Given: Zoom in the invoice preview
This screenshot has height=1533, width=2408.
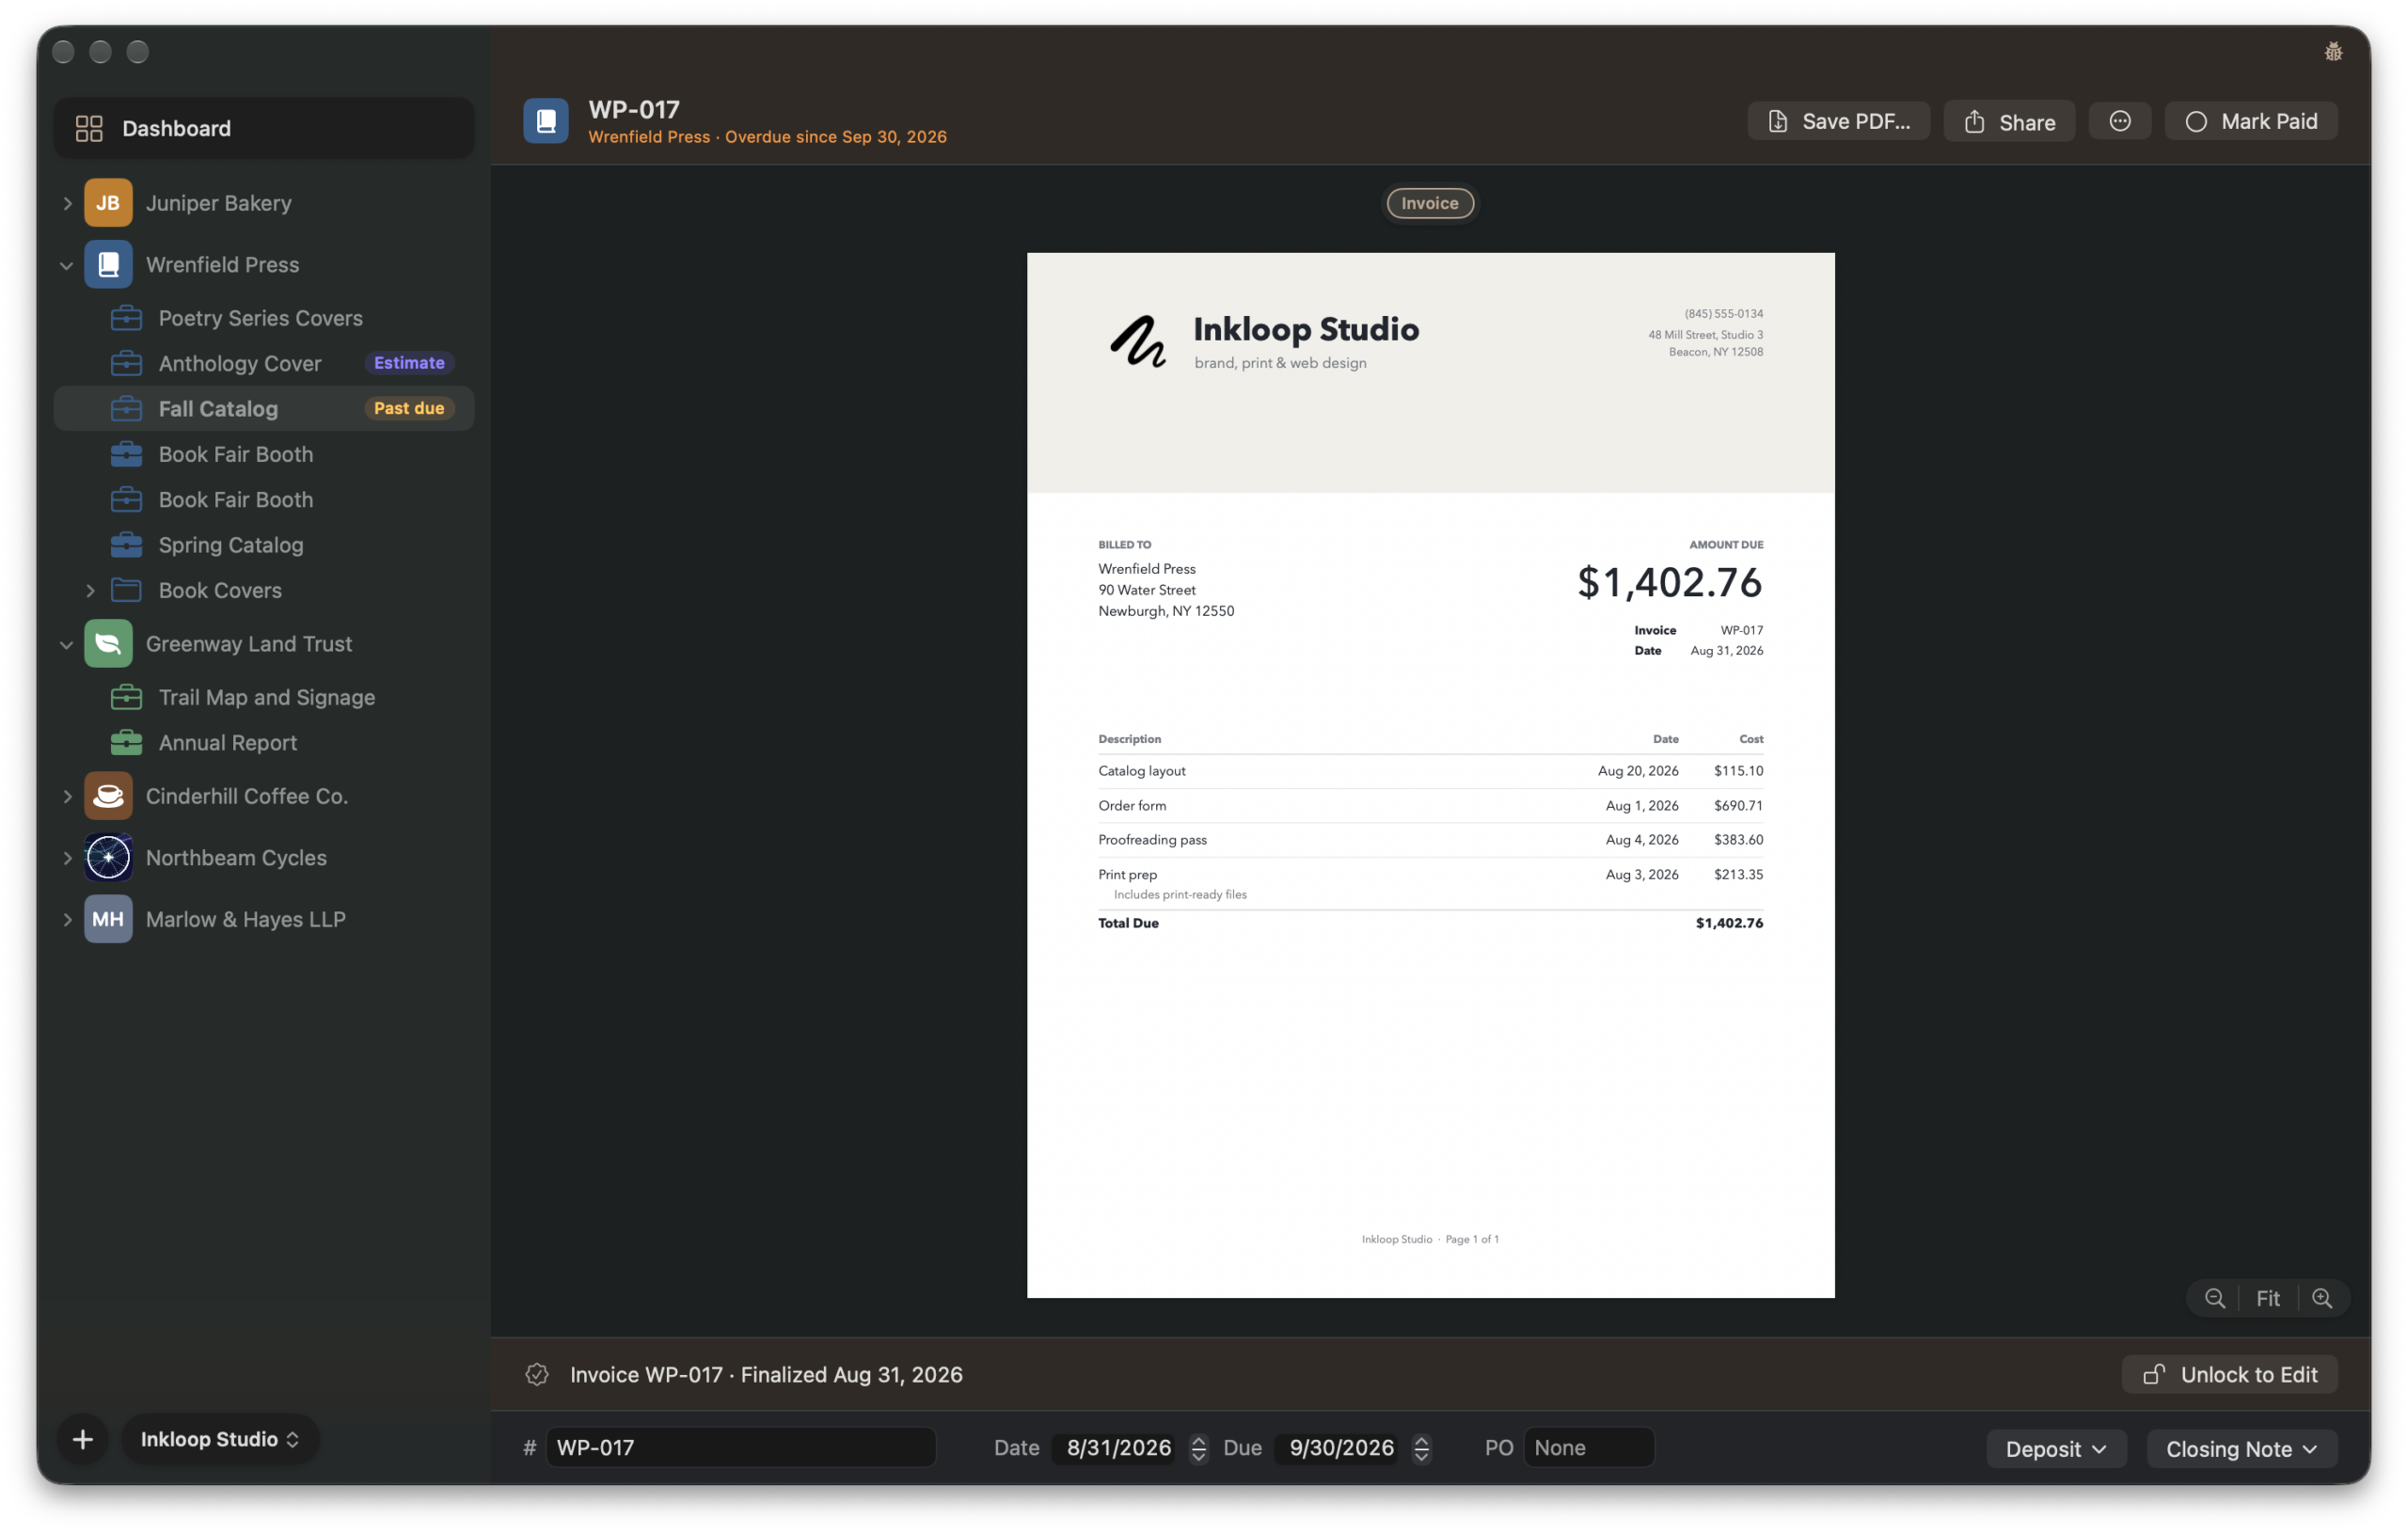Looking at the screenshot, I should [x=2322, y=1299].
